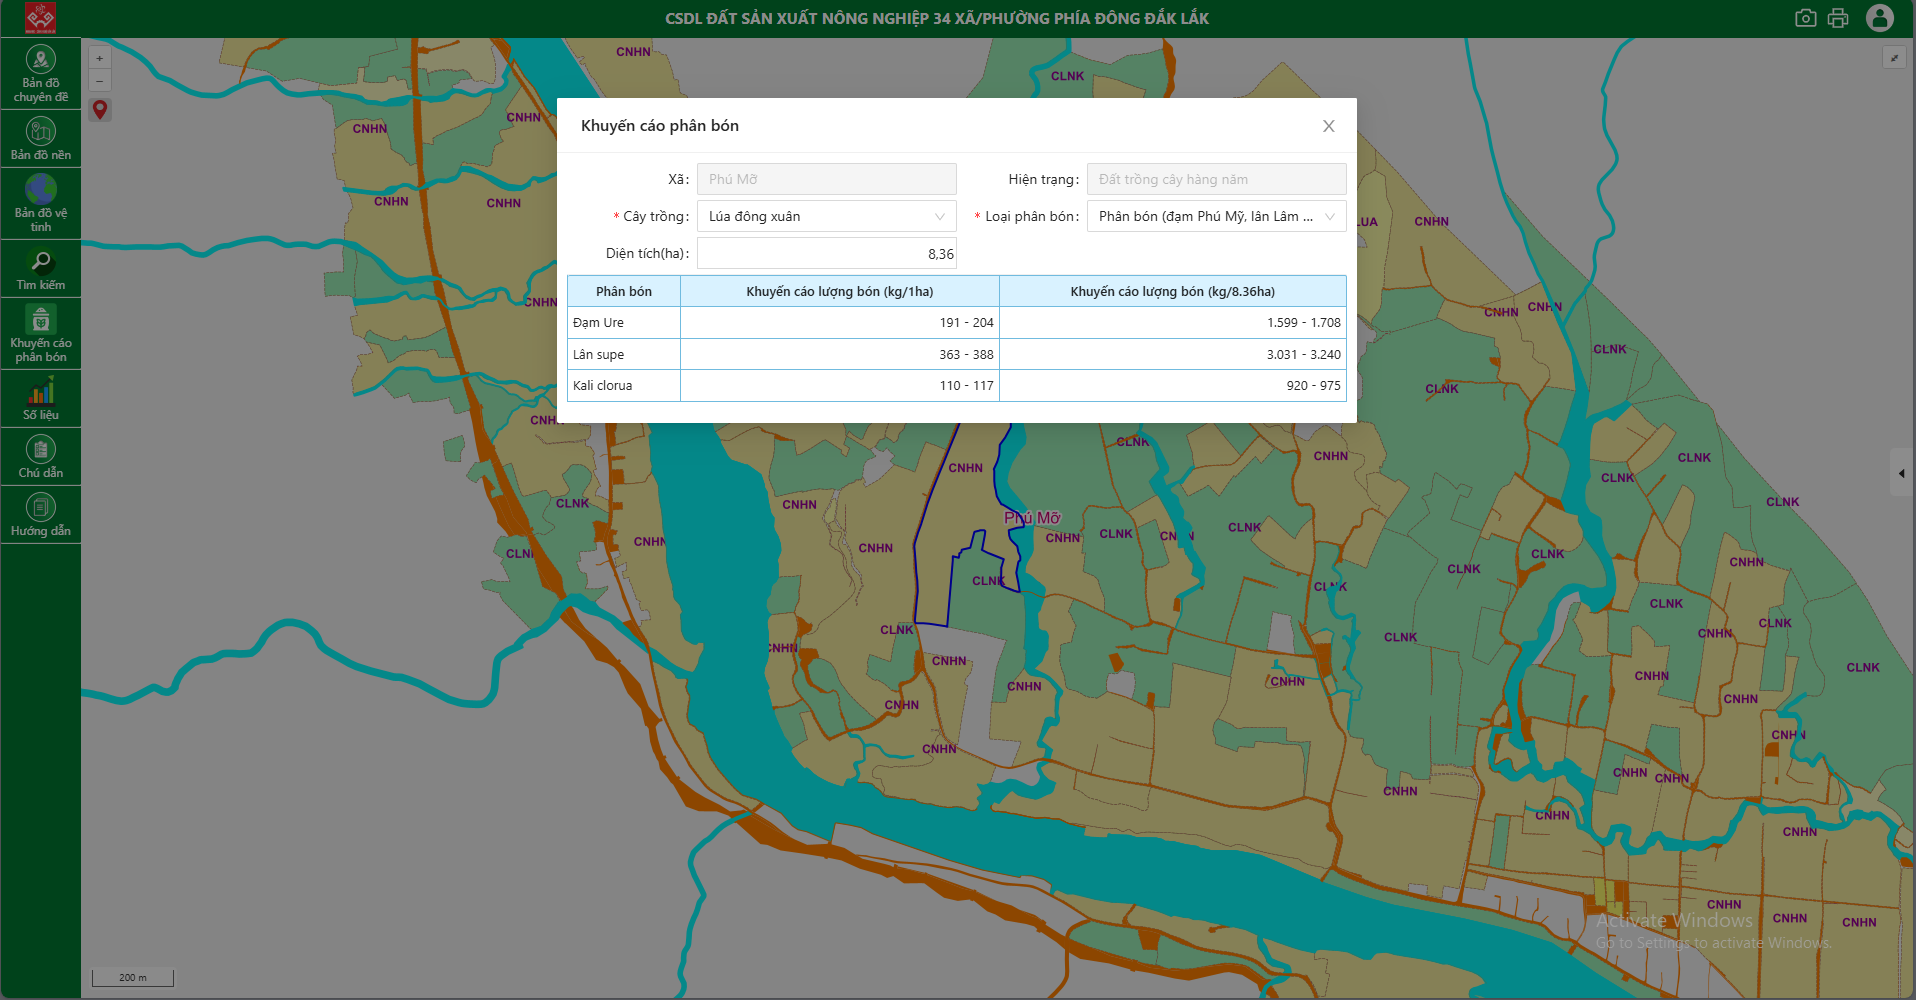Expand the right side panel arrow
This screenshot has width=1916, height=1000.
[x=1902, y=474]
